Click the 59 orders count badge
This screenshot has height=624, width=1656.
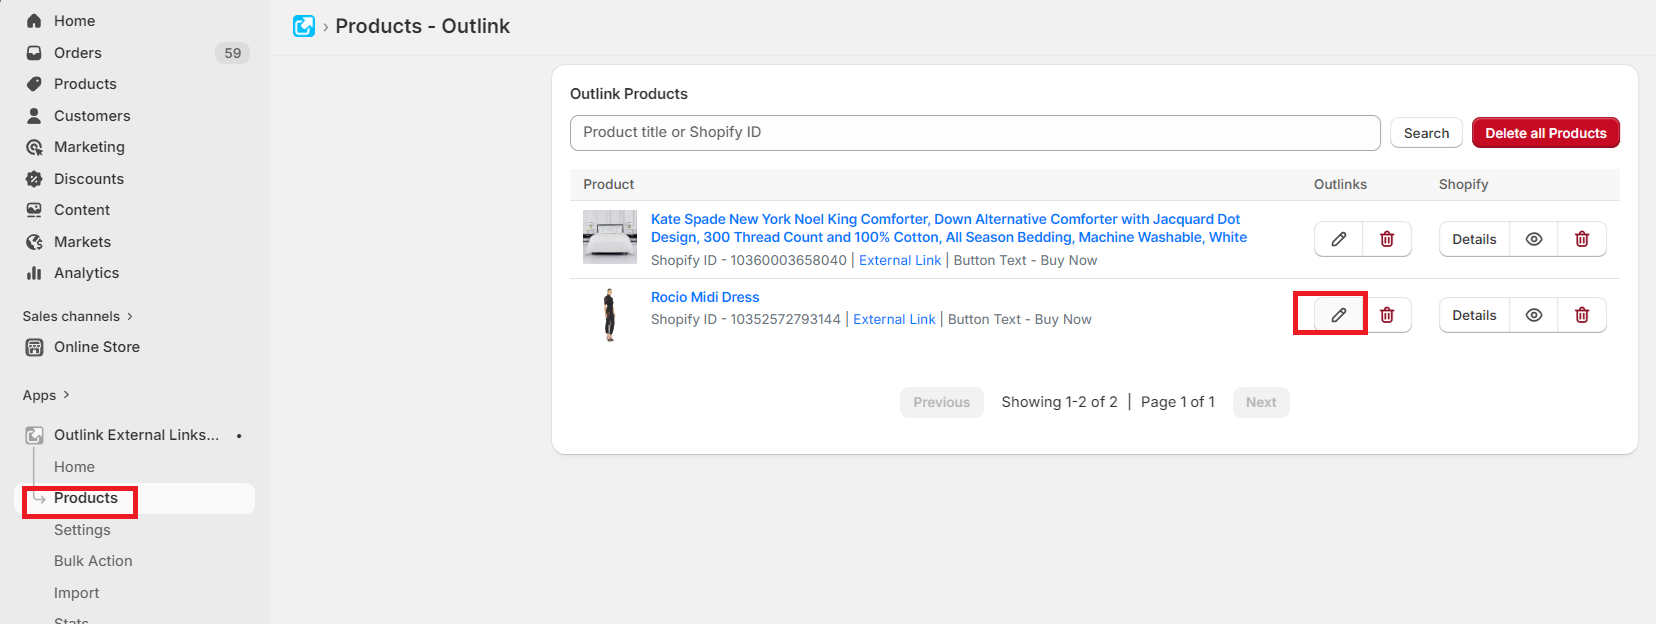pyautogui.click(x=232, y=53)
